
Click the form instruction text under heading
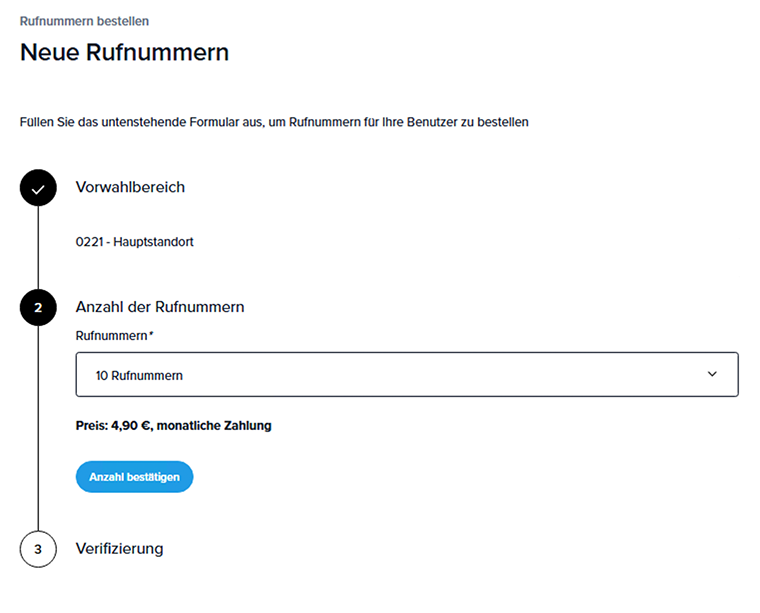click(274, 122)
